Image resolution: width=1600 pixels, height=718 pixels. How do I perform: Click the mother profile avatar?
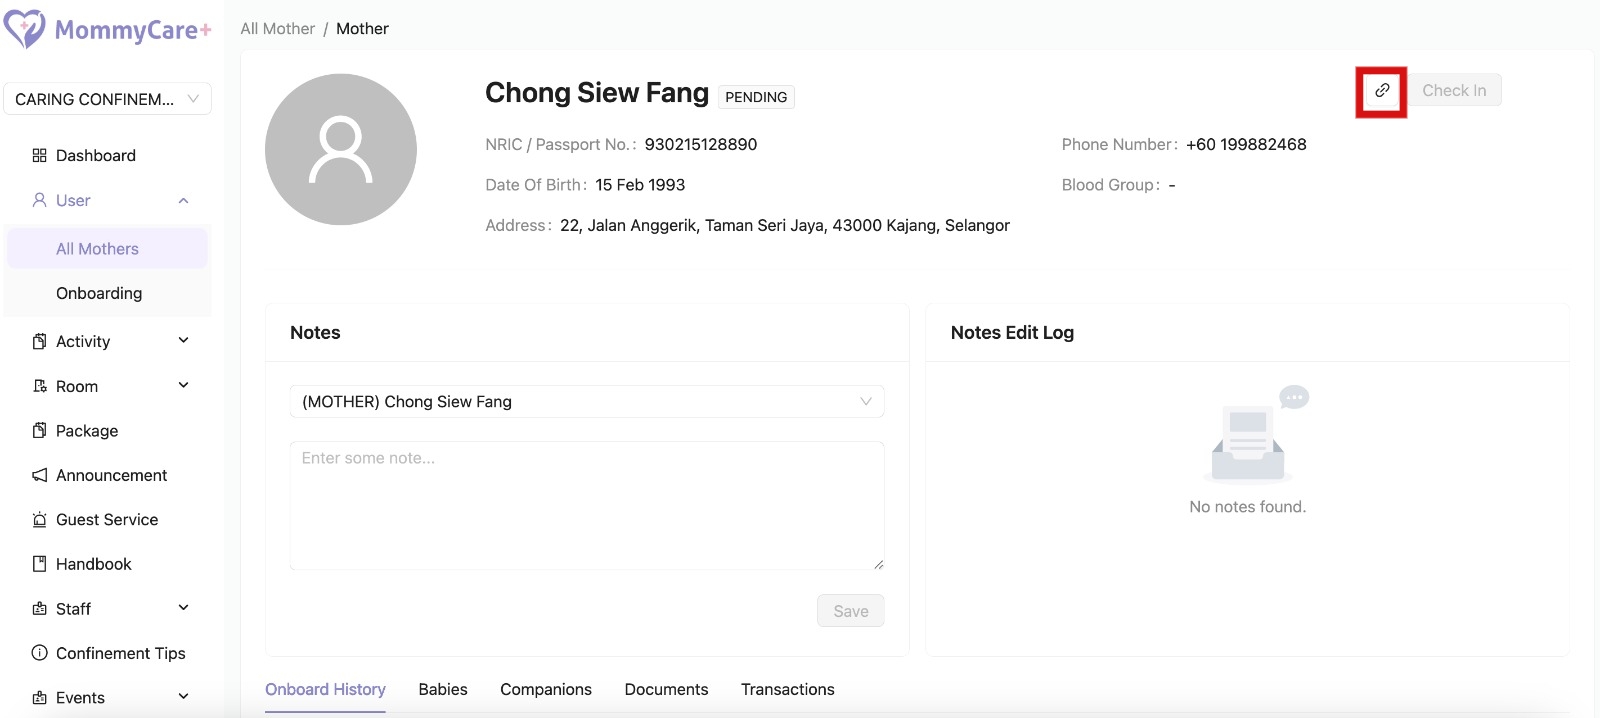point(341,150)
